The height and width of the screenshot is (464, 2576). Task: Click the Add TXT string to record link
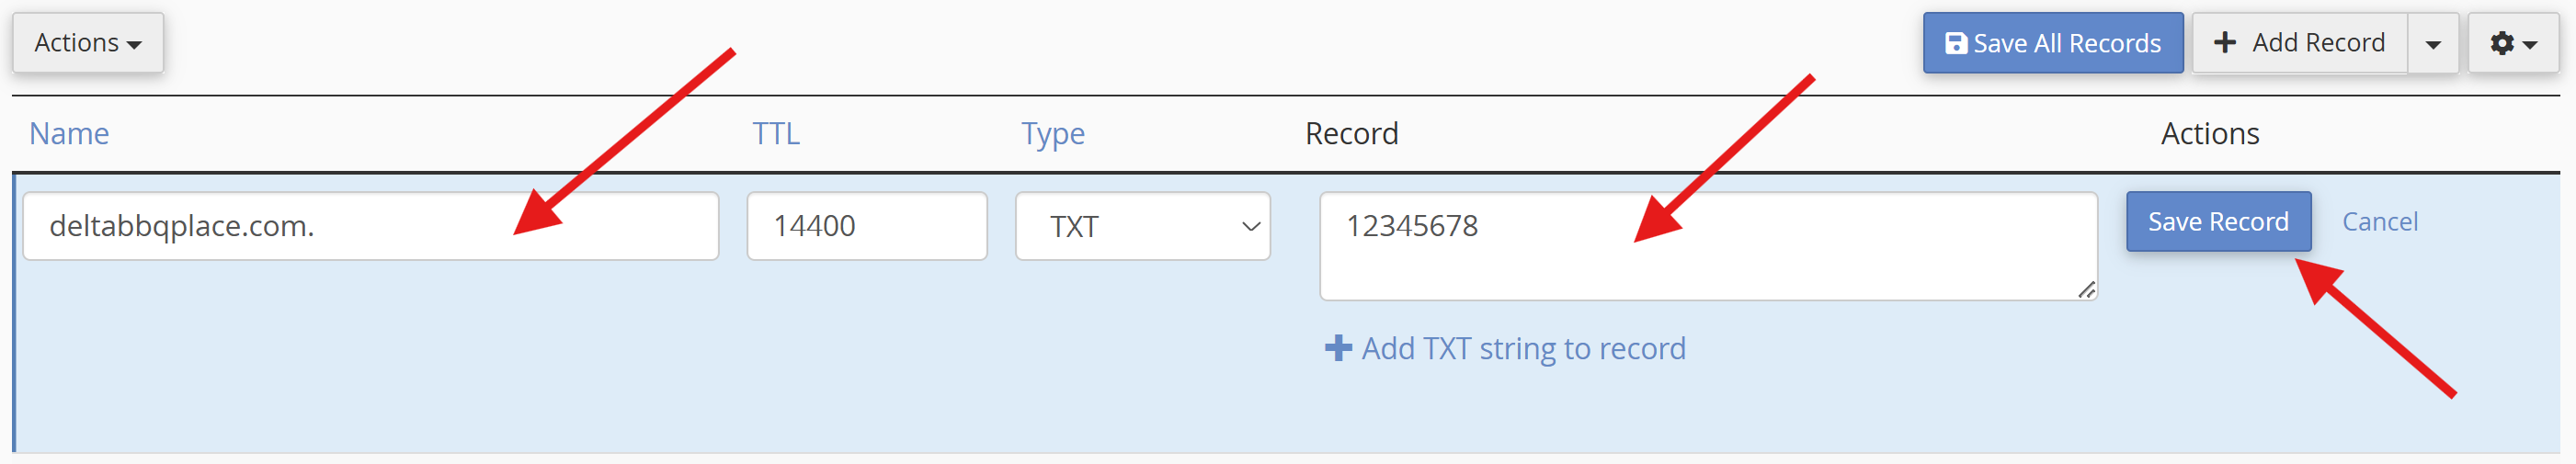1522,348
